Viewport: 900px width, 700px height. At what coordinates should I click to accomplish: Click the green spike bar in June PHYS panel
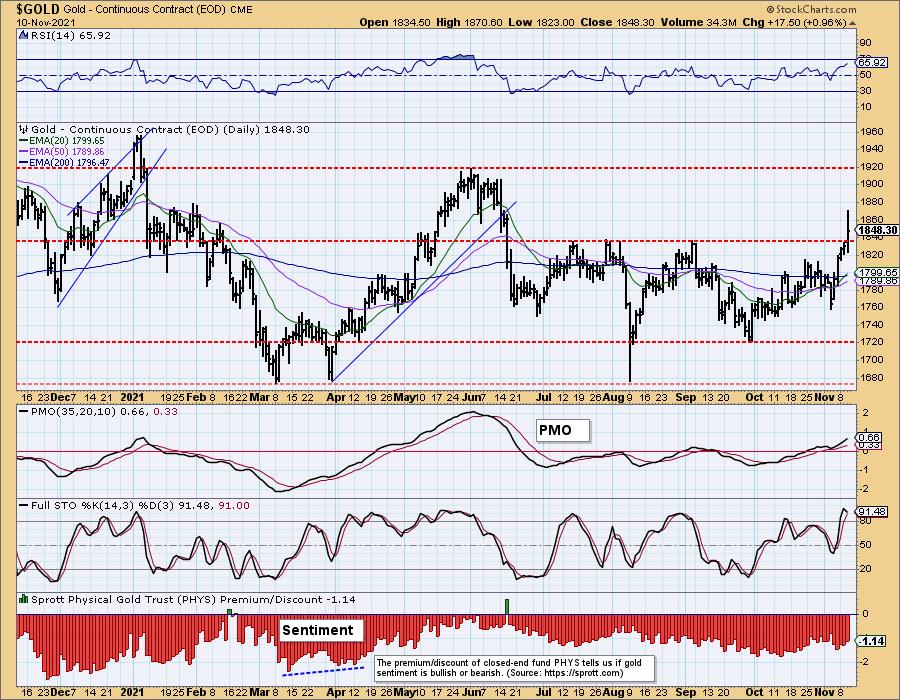pyautogui.click(x=507, y=607)
